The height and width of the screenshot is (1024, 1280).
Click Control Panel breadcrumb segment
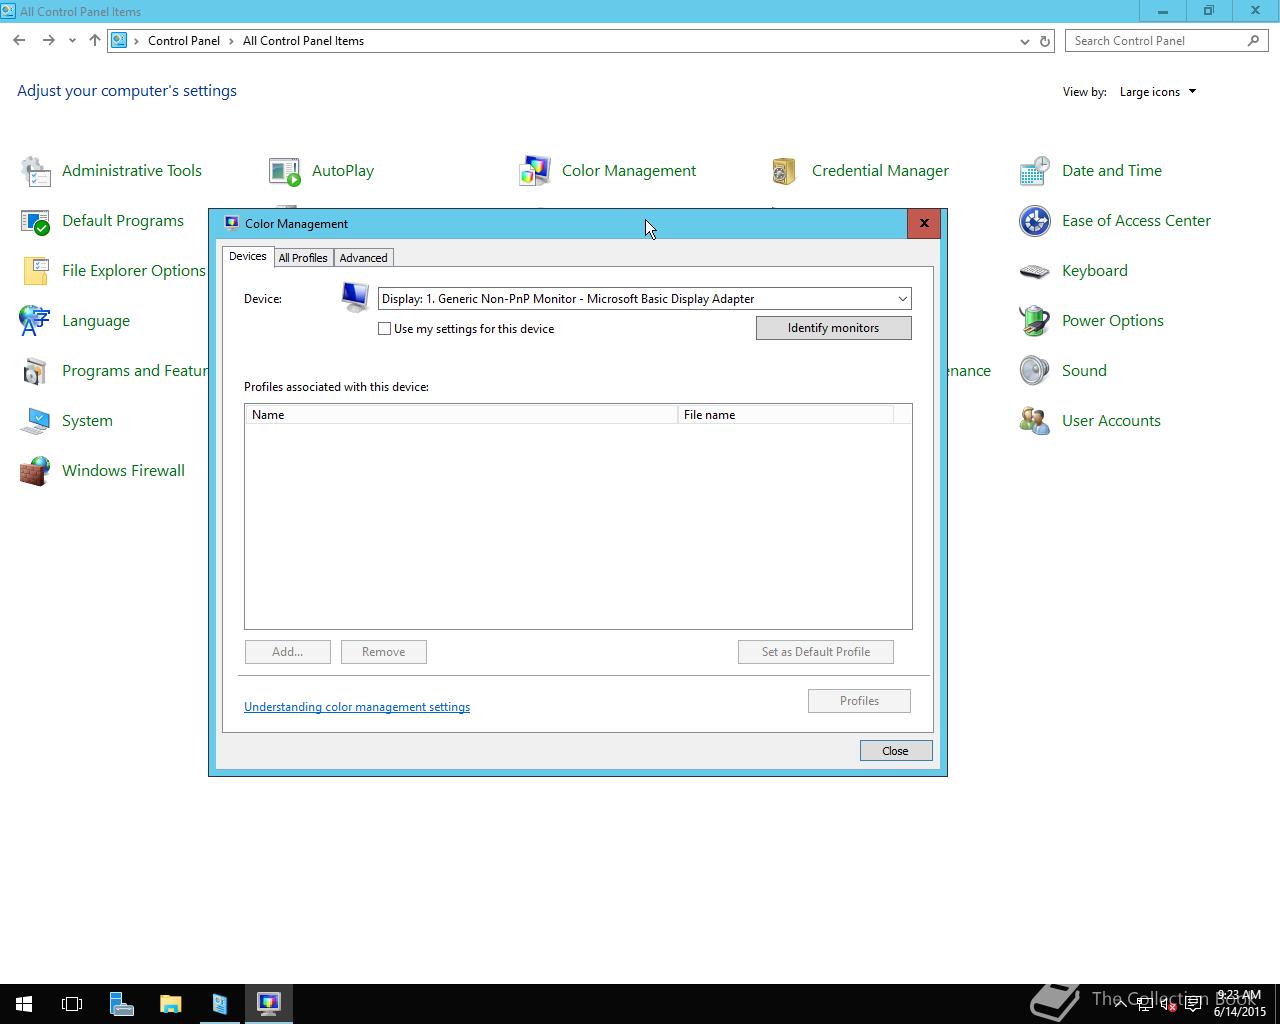184,41
